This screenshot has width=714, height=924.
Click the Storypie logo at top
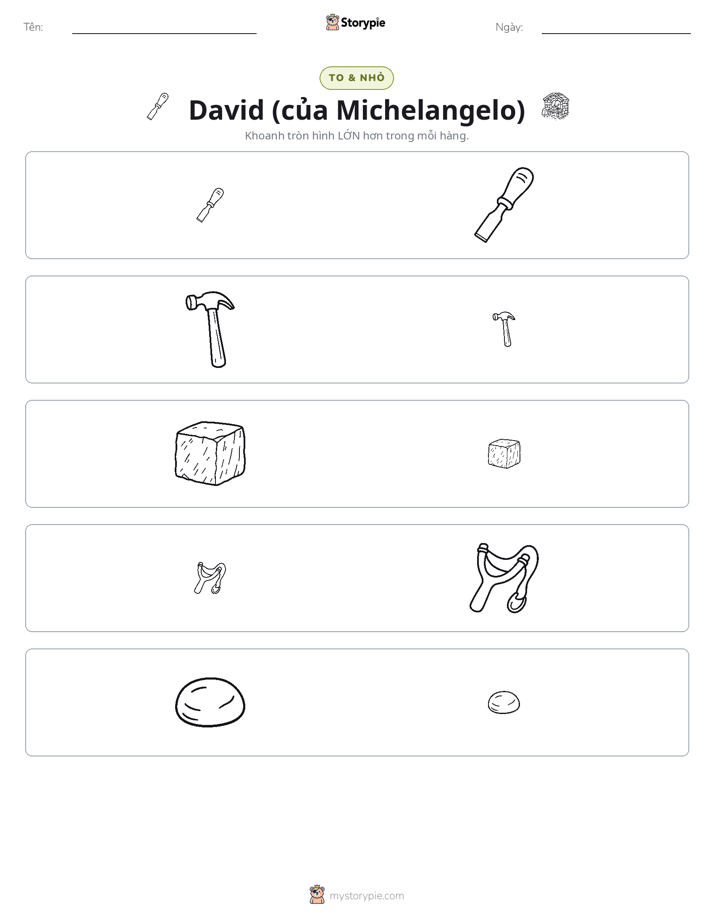click(x=355, y=22)
